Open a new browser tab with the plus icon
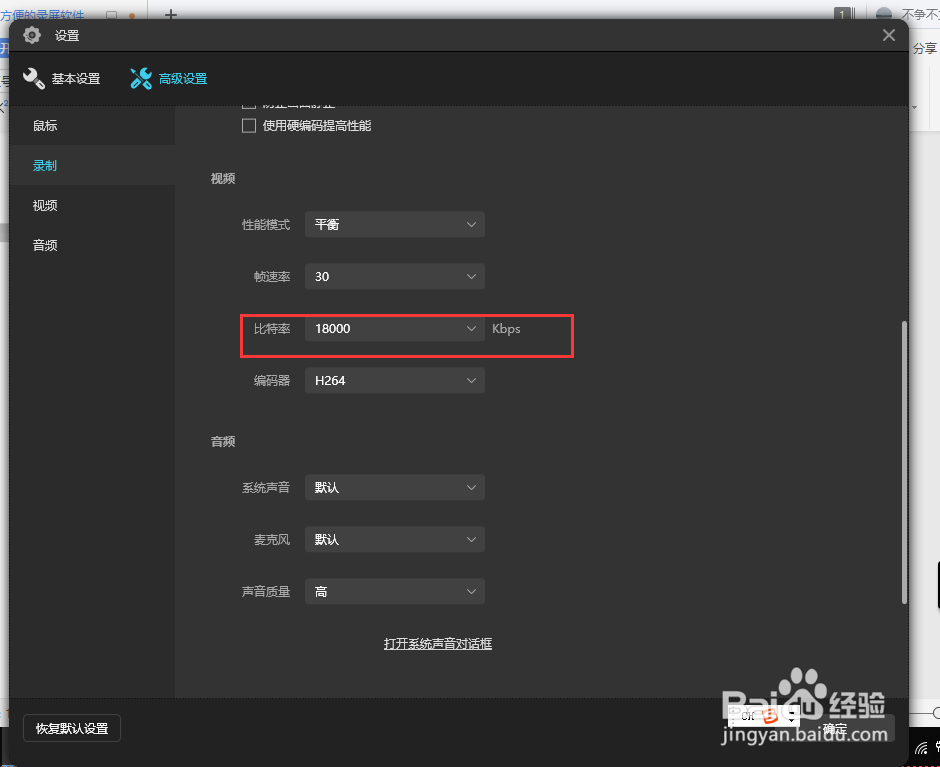The width and height of the screenshot is (940, 767). click(x=172, y=14)
